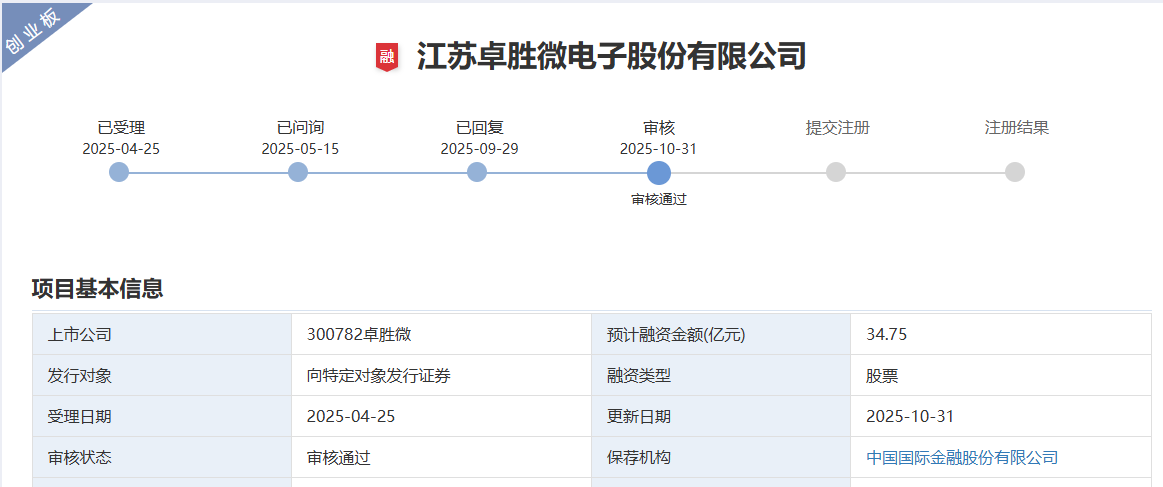Image resolution: width=1163 pixels, height=487 pixels.
Task: Select the 已受理 timeline circle
Action: click(119, 172)
